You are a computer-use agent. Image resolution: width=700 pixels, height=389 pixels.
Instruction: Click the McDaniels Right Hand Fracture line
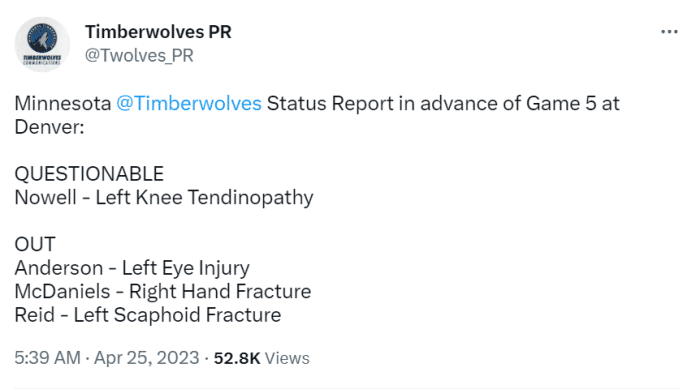[162, 292]
